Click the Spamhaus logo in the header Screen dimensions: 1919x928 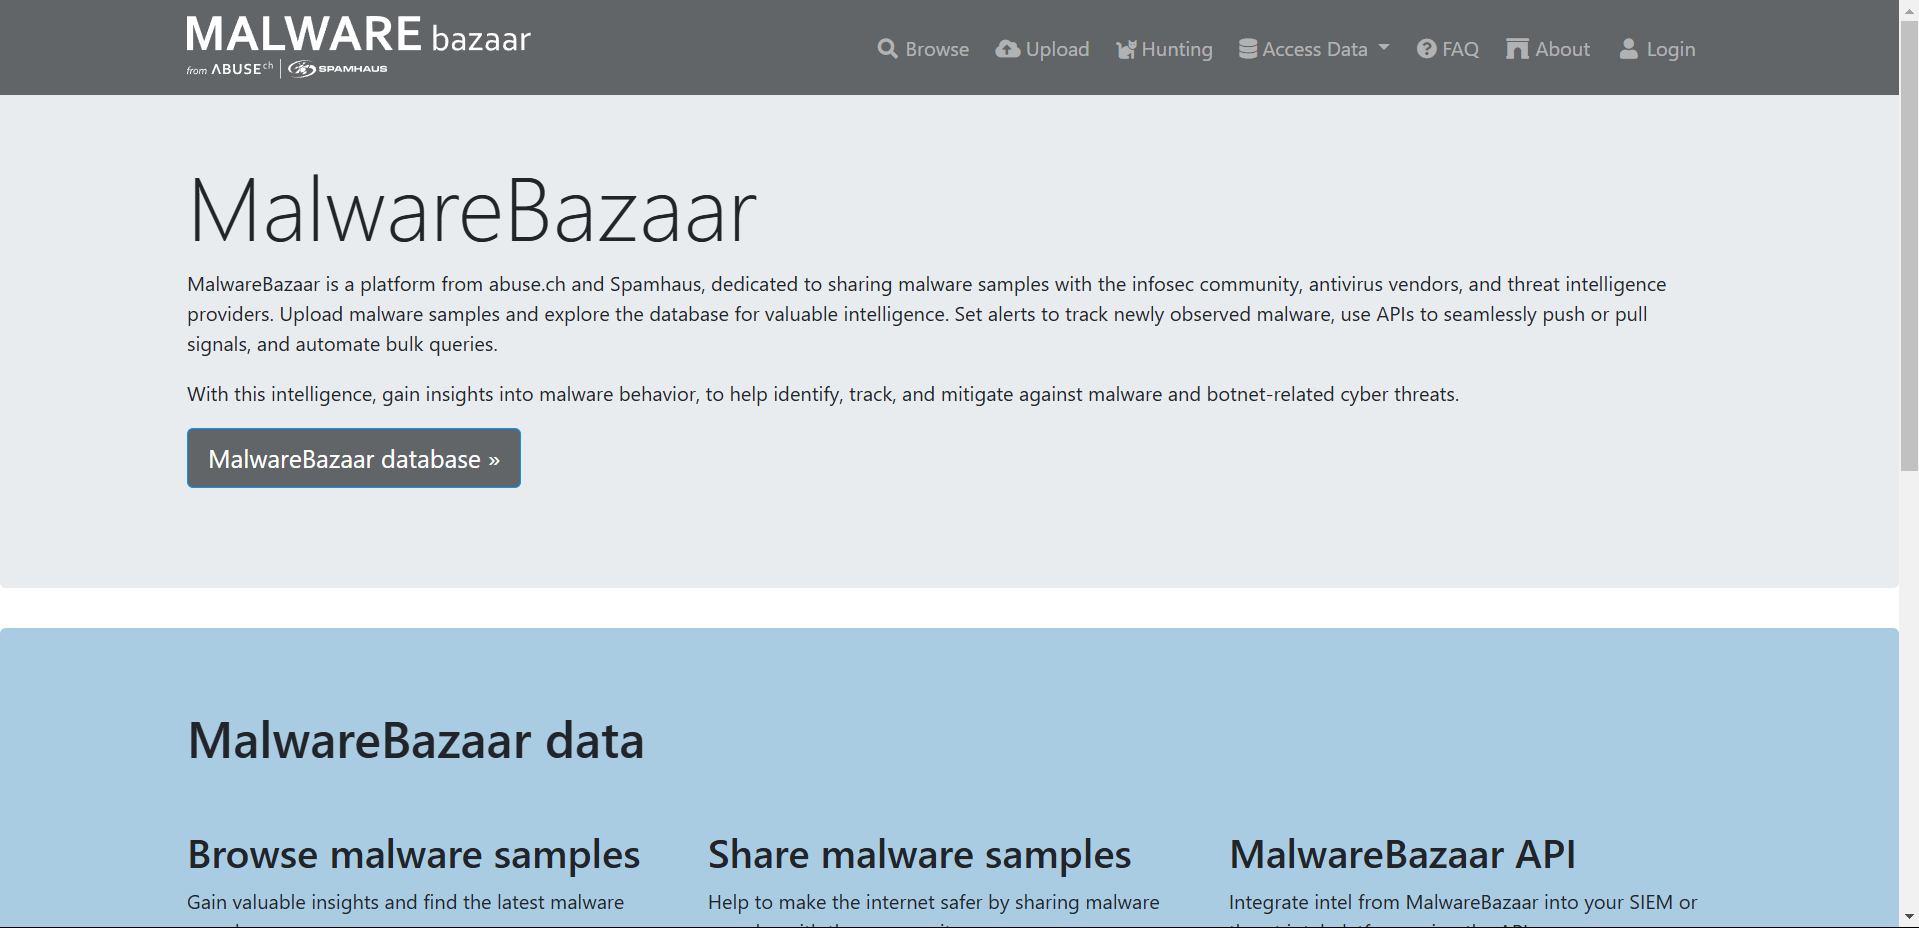point(338,69)
